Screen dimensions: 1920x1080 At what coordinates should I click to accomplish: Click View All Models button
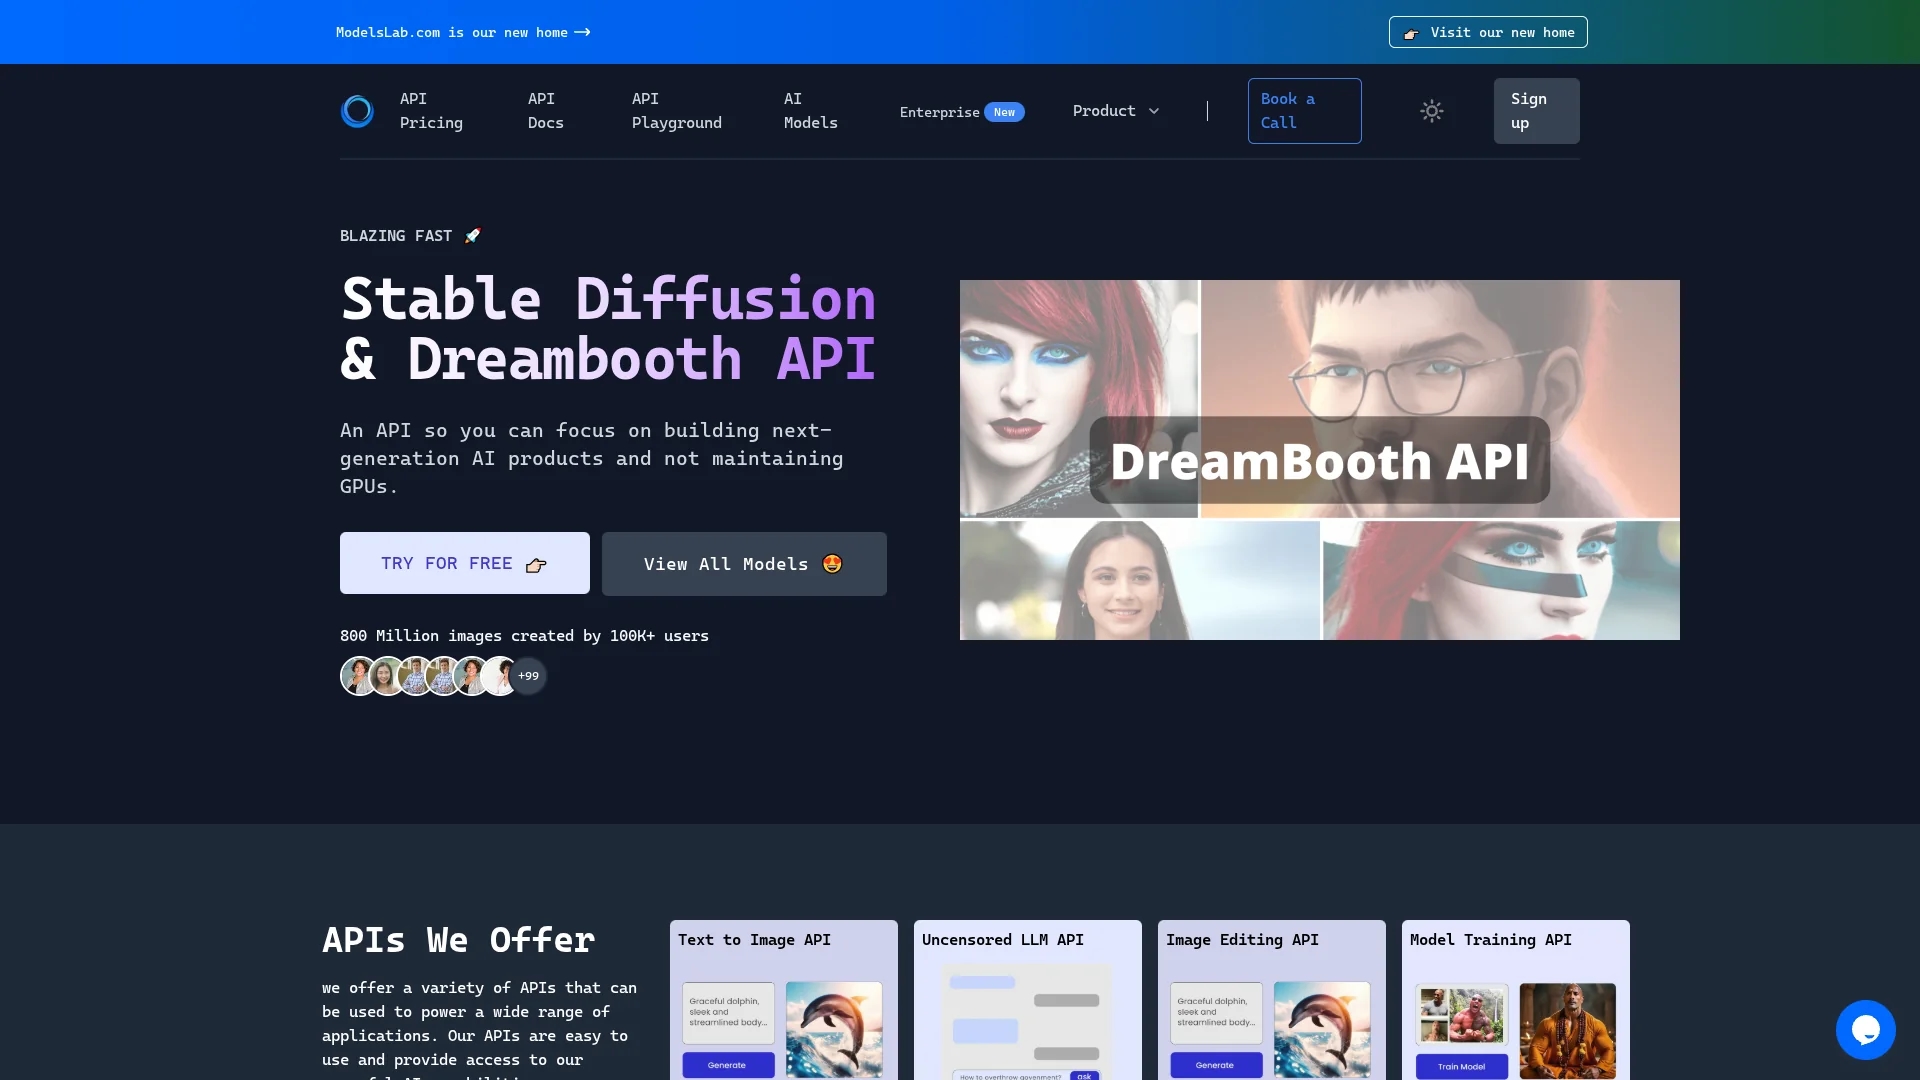[744, 564]
